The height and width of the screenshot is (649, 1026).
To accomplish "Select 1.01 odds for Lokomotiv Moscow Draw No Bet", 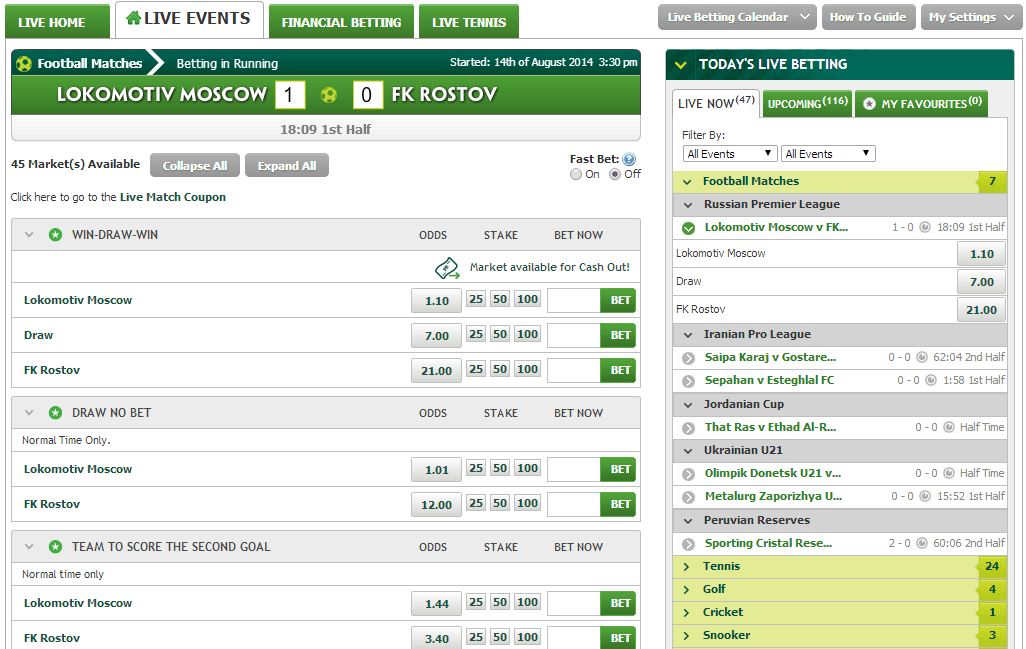I will pyautogui.click(x=436, y=470).
